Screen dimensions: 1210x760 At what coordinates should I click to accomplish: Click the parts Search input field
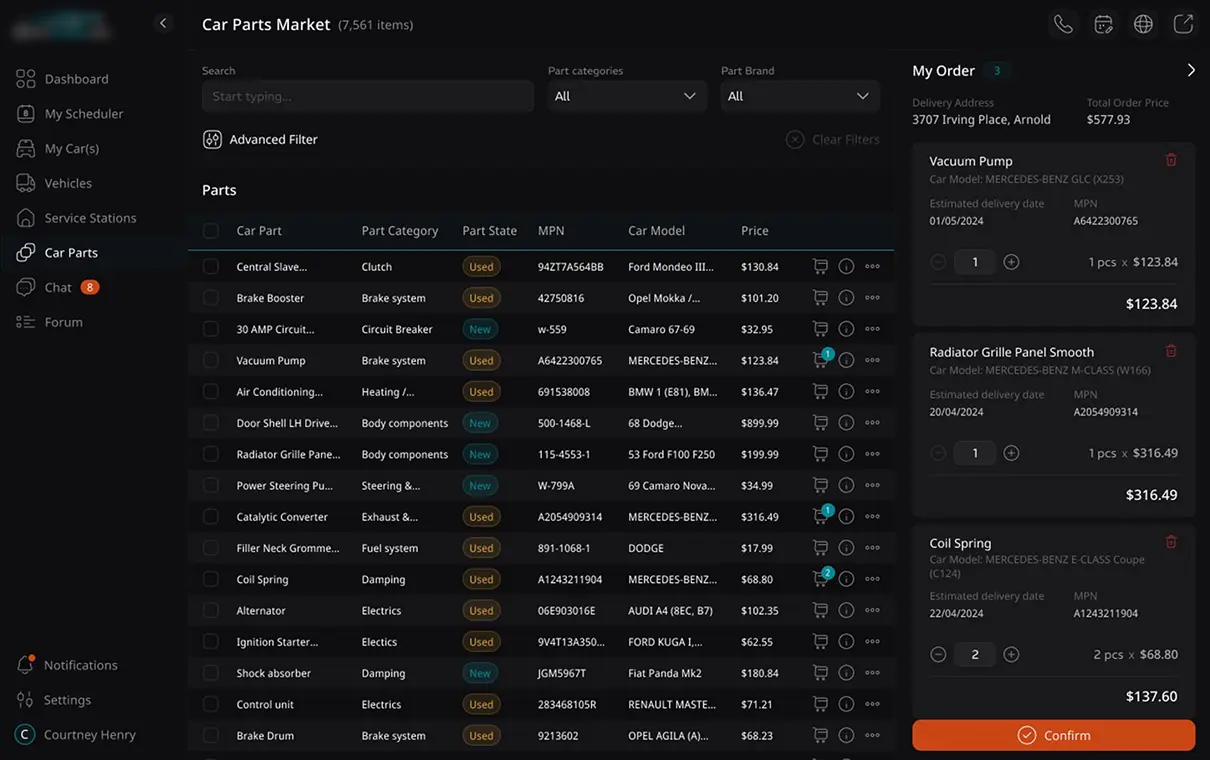coord(368,96)
